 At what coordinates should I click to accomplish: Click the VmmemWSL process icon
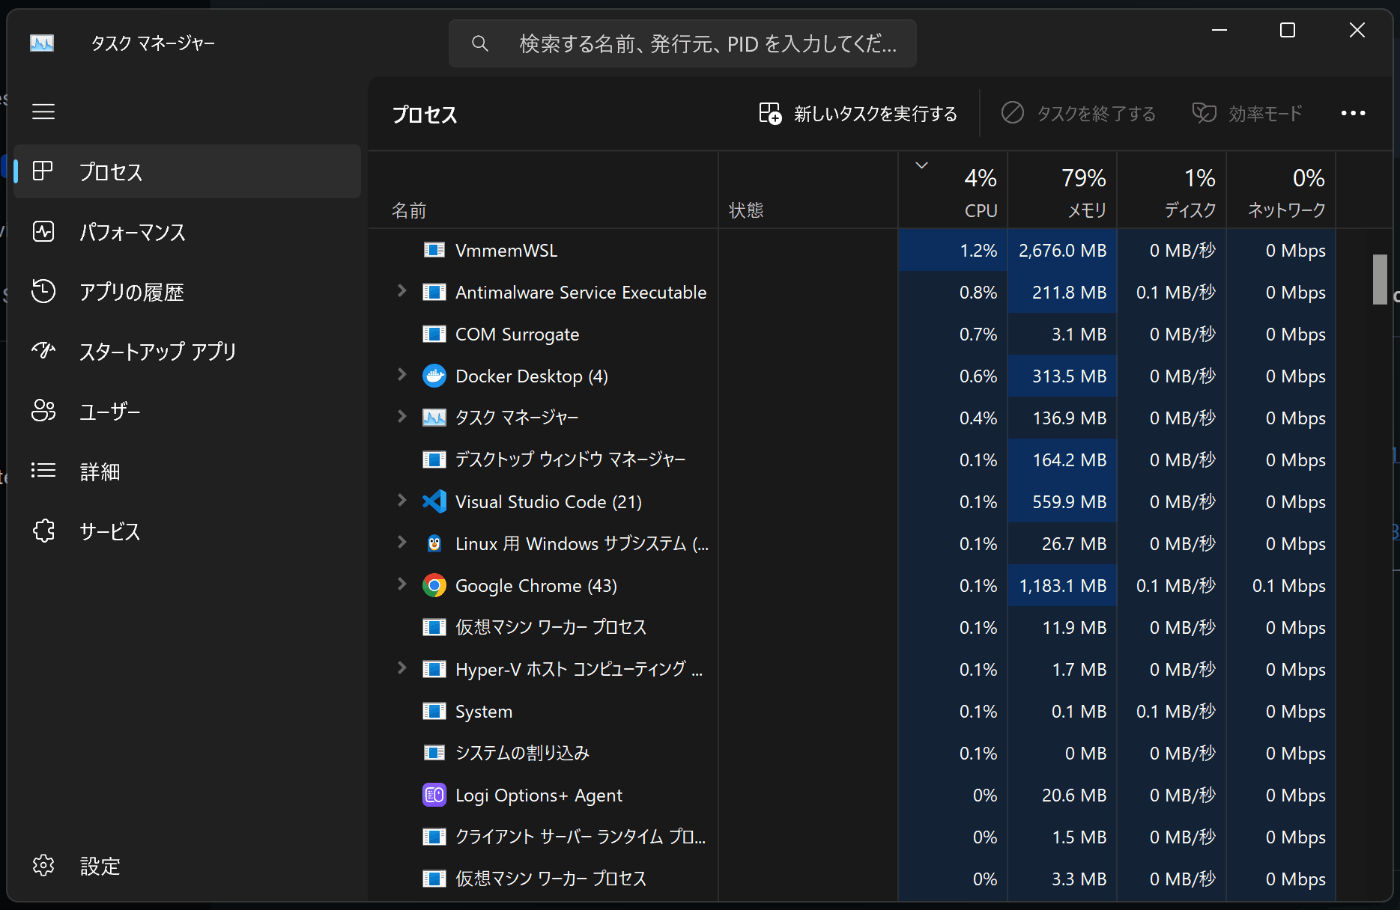[x=434, y=250]
